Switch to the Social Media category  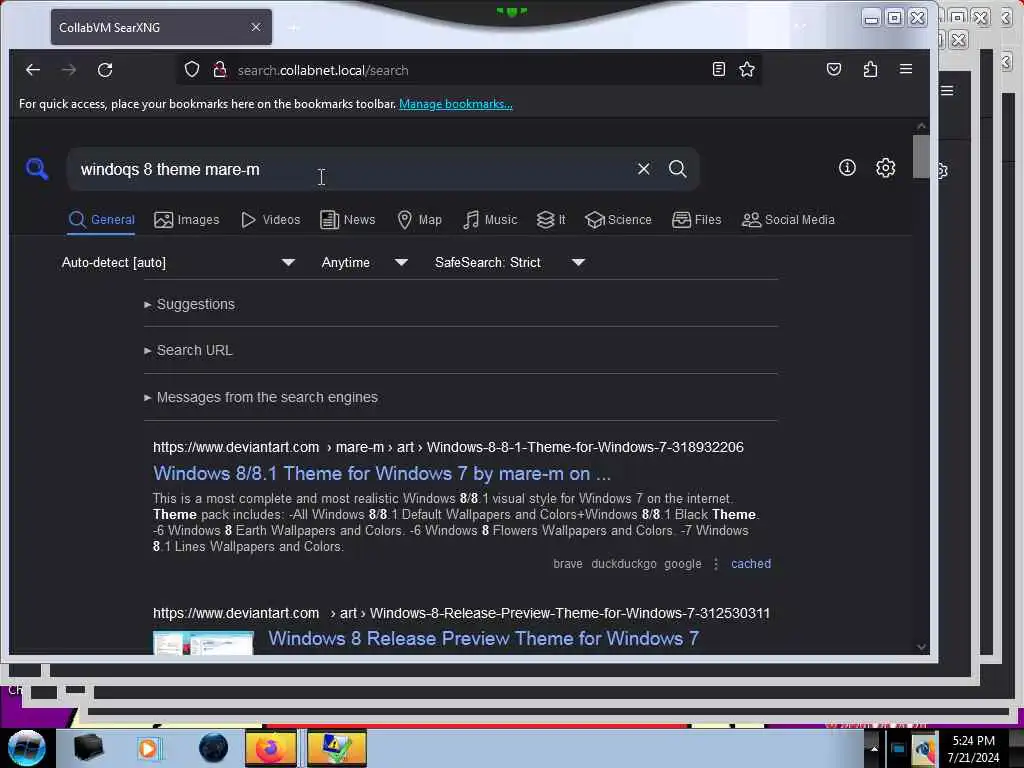click(x=788, y=220)
